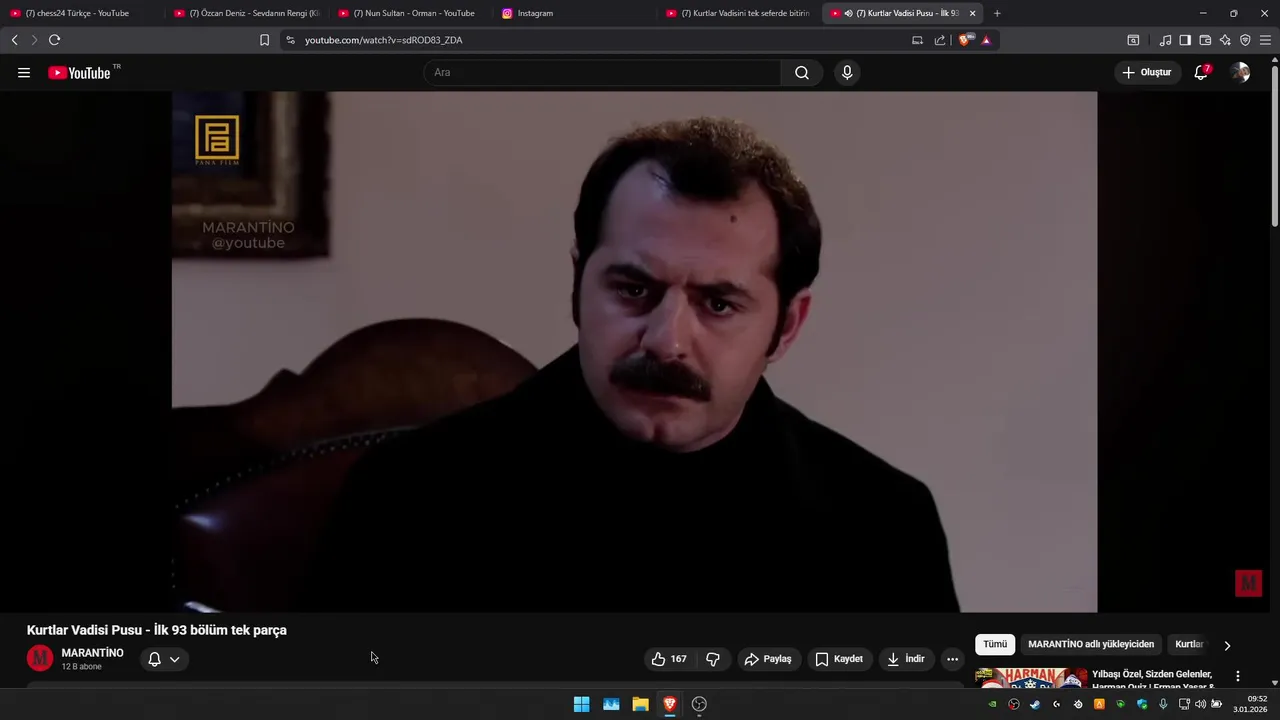The image size is (1280, 720).
Task: Switch to Özcan Deniz - Sevdanın Rengi tab
Action: [x=246, y=13]
